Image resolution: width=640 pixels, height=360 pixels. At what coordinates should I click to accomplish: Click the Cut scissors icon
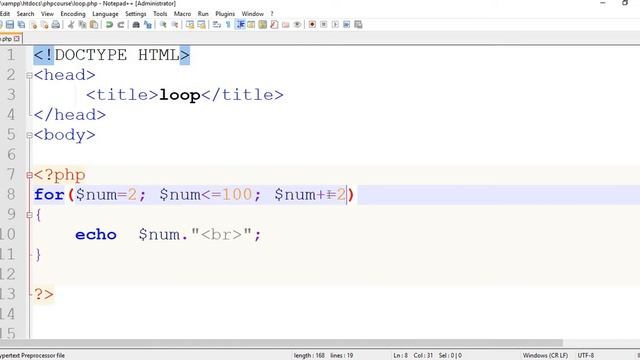coord(71,25)
